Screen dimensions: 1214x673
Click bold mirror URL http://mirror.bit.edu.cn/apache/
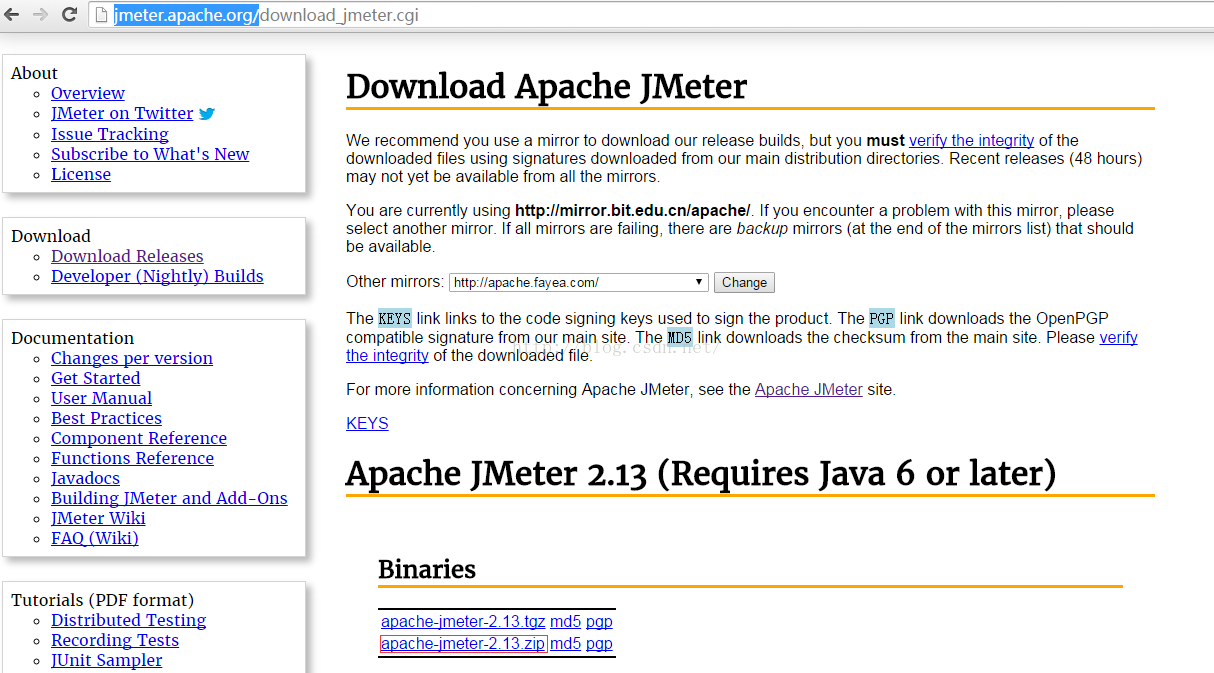point(632,211)
